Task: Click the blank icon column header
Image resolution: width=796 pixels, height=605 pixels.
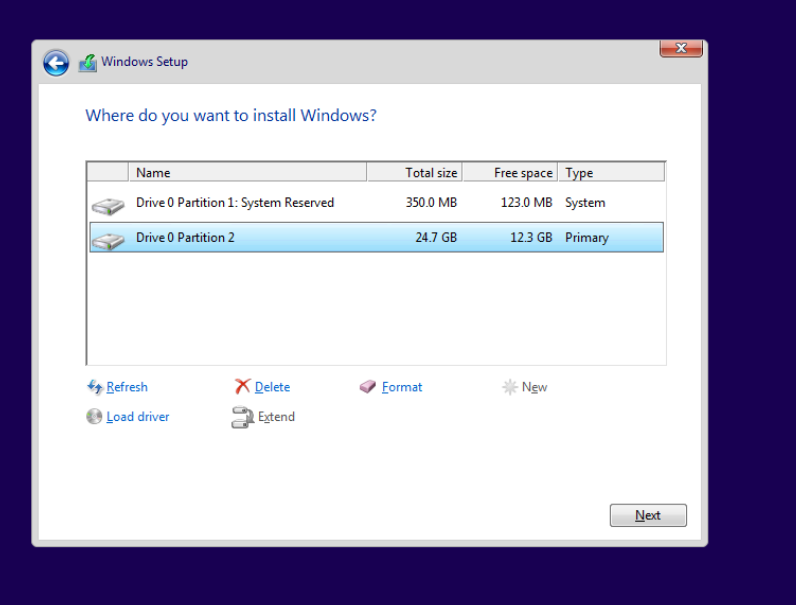Action: pos(108,173)
